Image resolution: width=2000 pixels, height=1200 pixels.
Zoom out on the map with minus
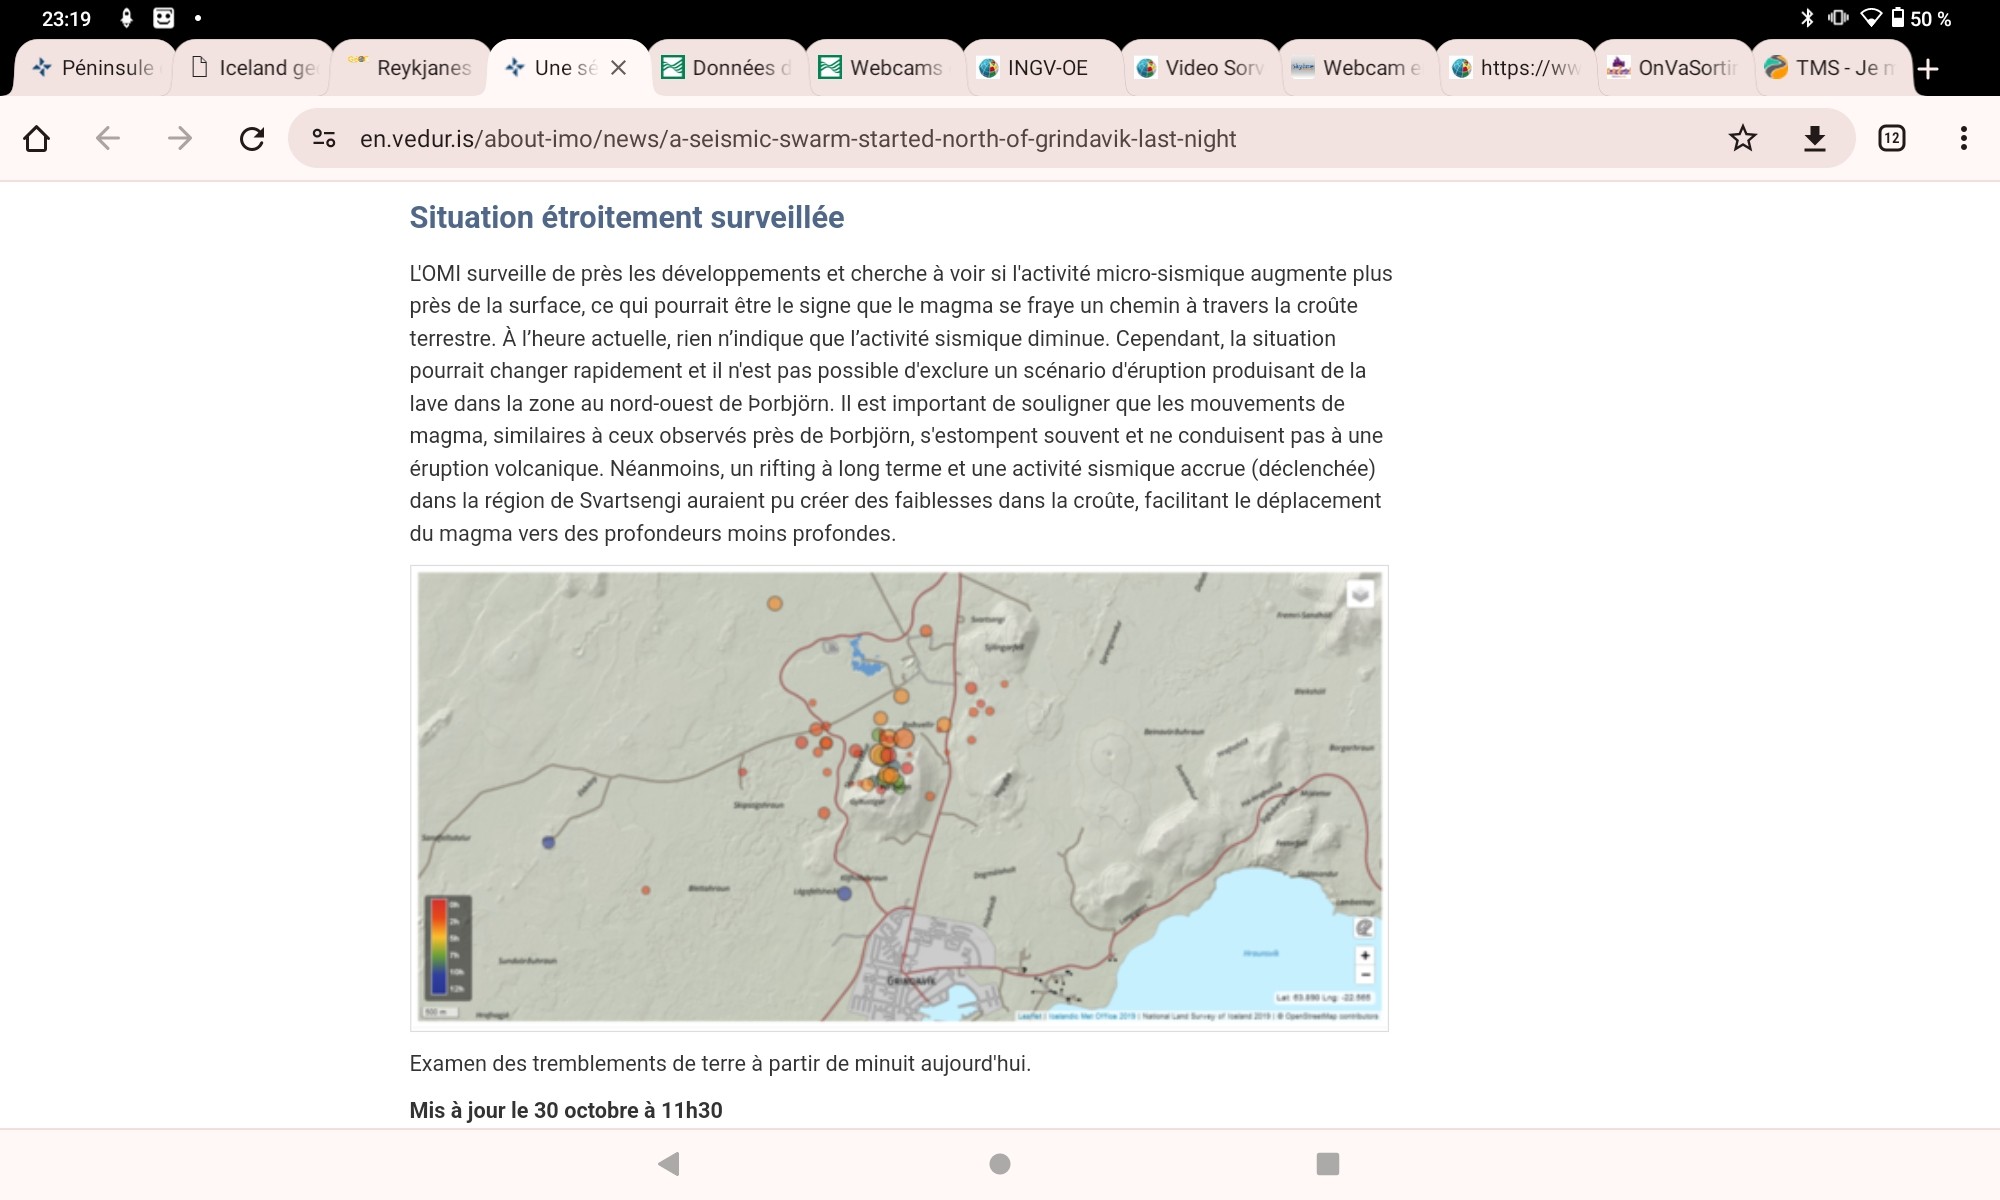click(1365, 974)
